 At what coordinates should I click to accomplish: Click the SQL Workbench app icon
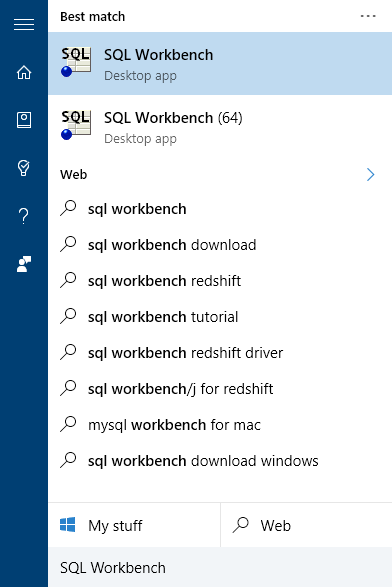76,62
